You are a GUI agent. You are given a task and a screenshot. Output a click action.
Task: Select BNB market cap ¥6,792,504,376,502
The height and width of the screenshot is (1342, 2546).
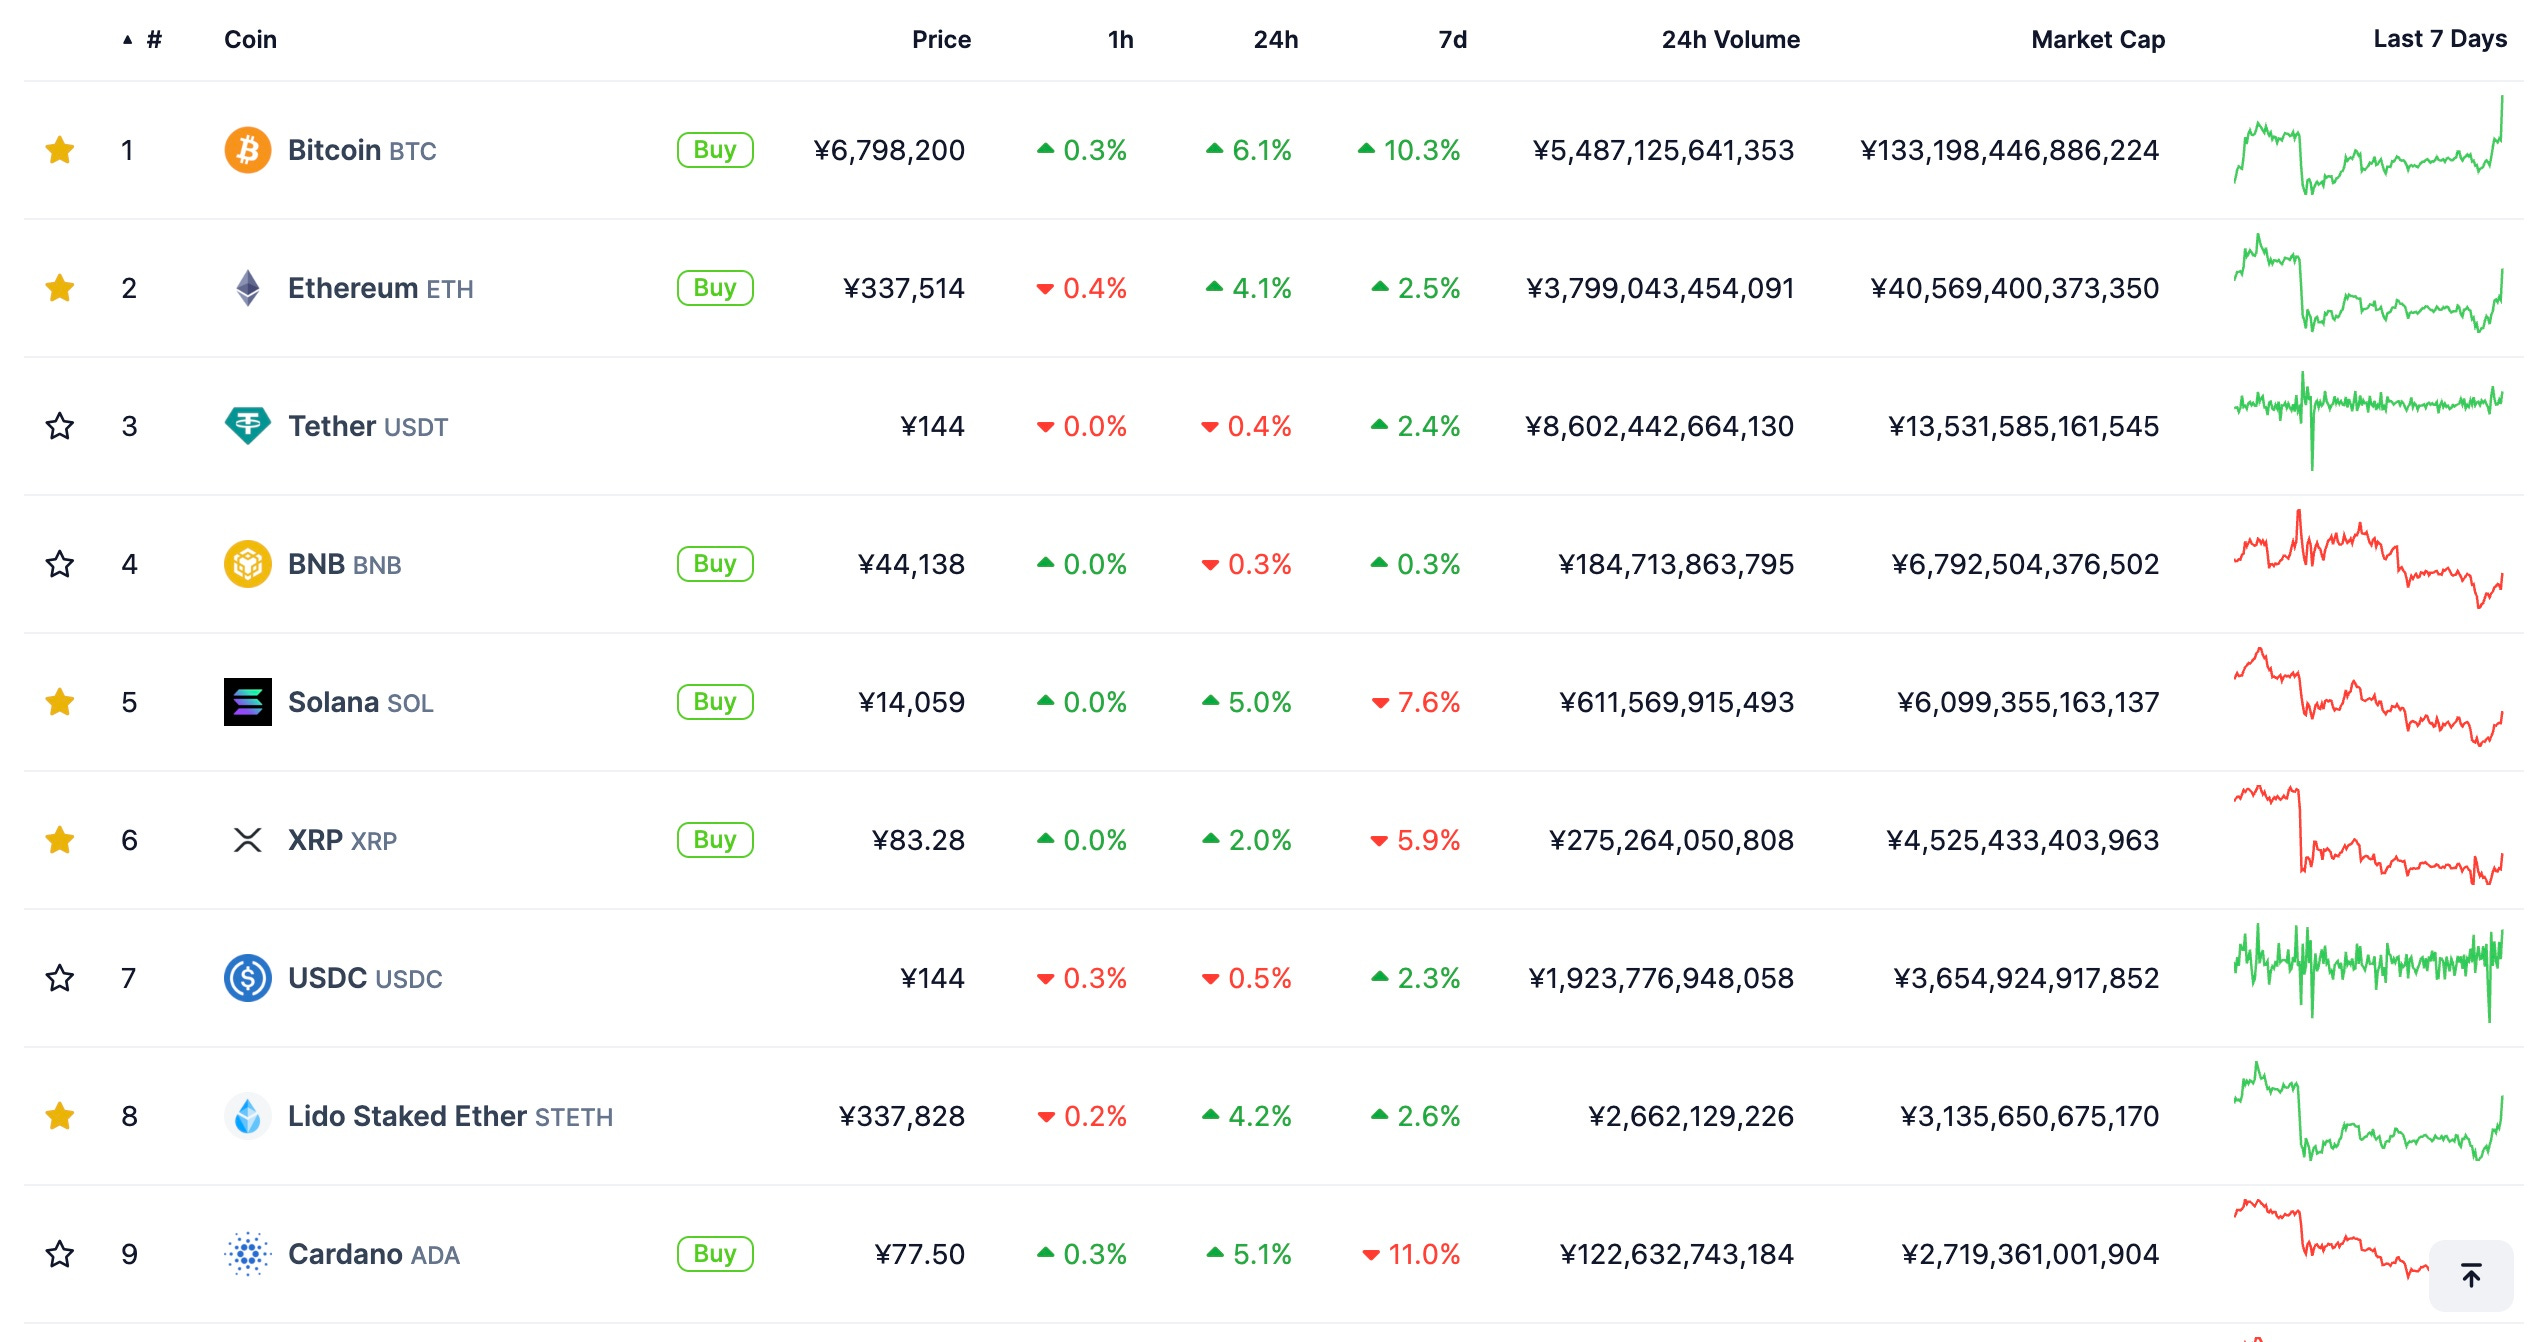click(x=2025, y=564)
